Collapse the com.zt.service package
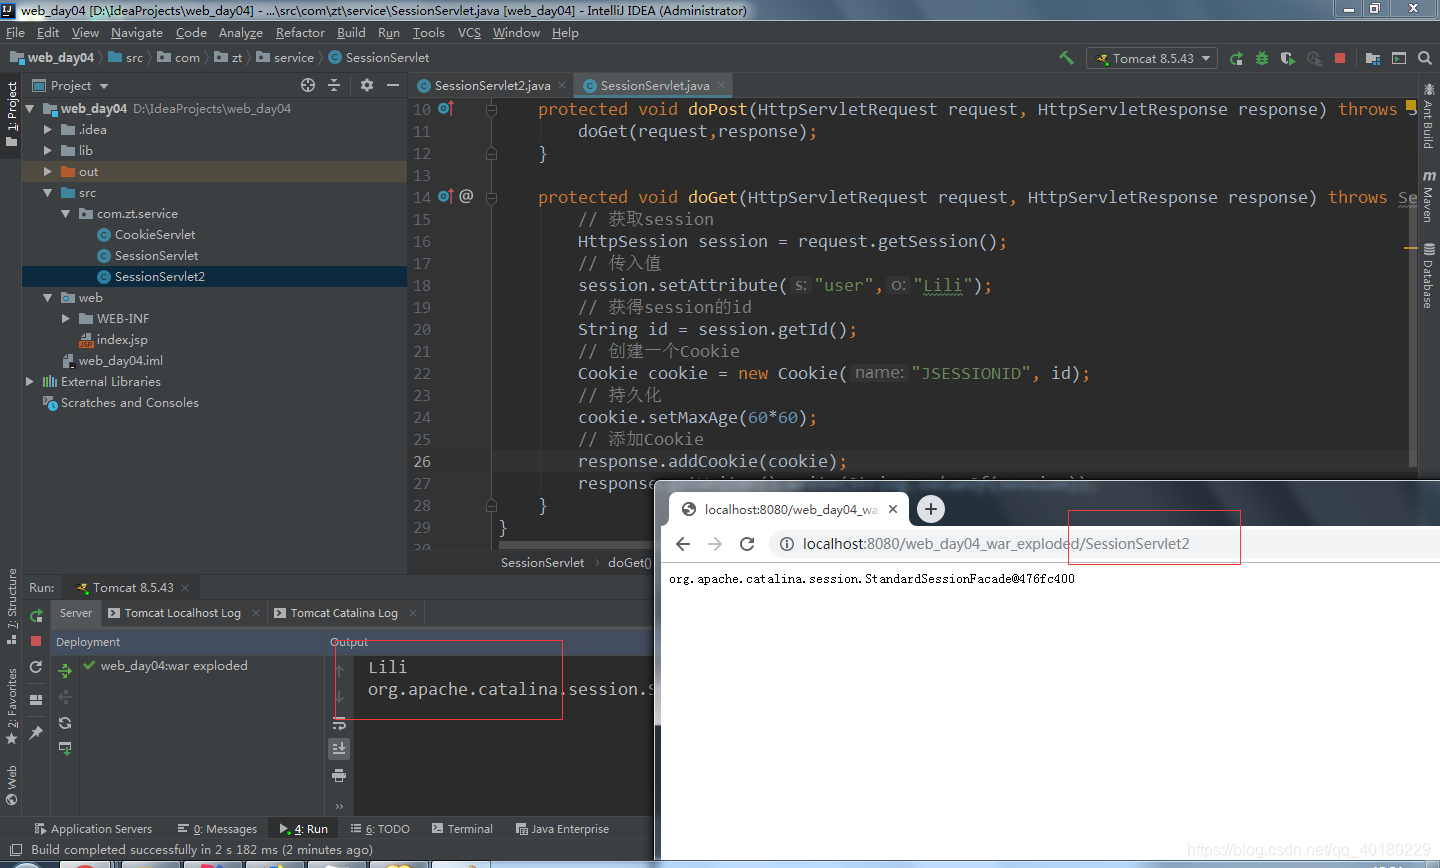 tap(65, 213)
